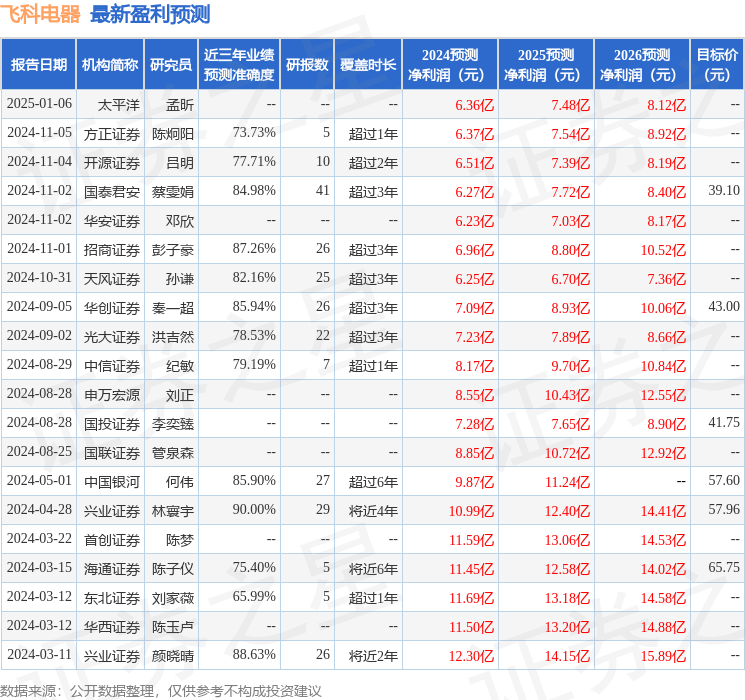This screenshot has height=700, width=745.
Task: Select institution 太平洋
Action: click(119, 105)
